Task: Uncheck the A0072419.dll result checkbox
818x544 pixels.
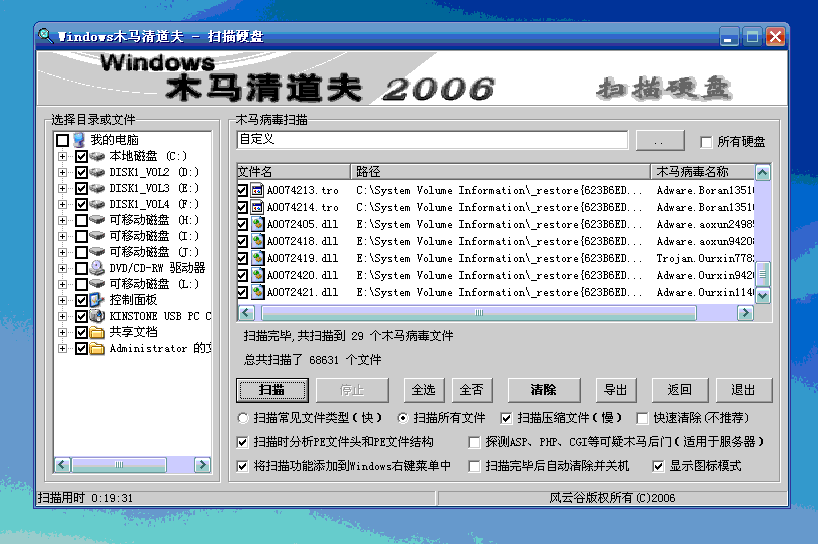Action: [x=242, y=258]
